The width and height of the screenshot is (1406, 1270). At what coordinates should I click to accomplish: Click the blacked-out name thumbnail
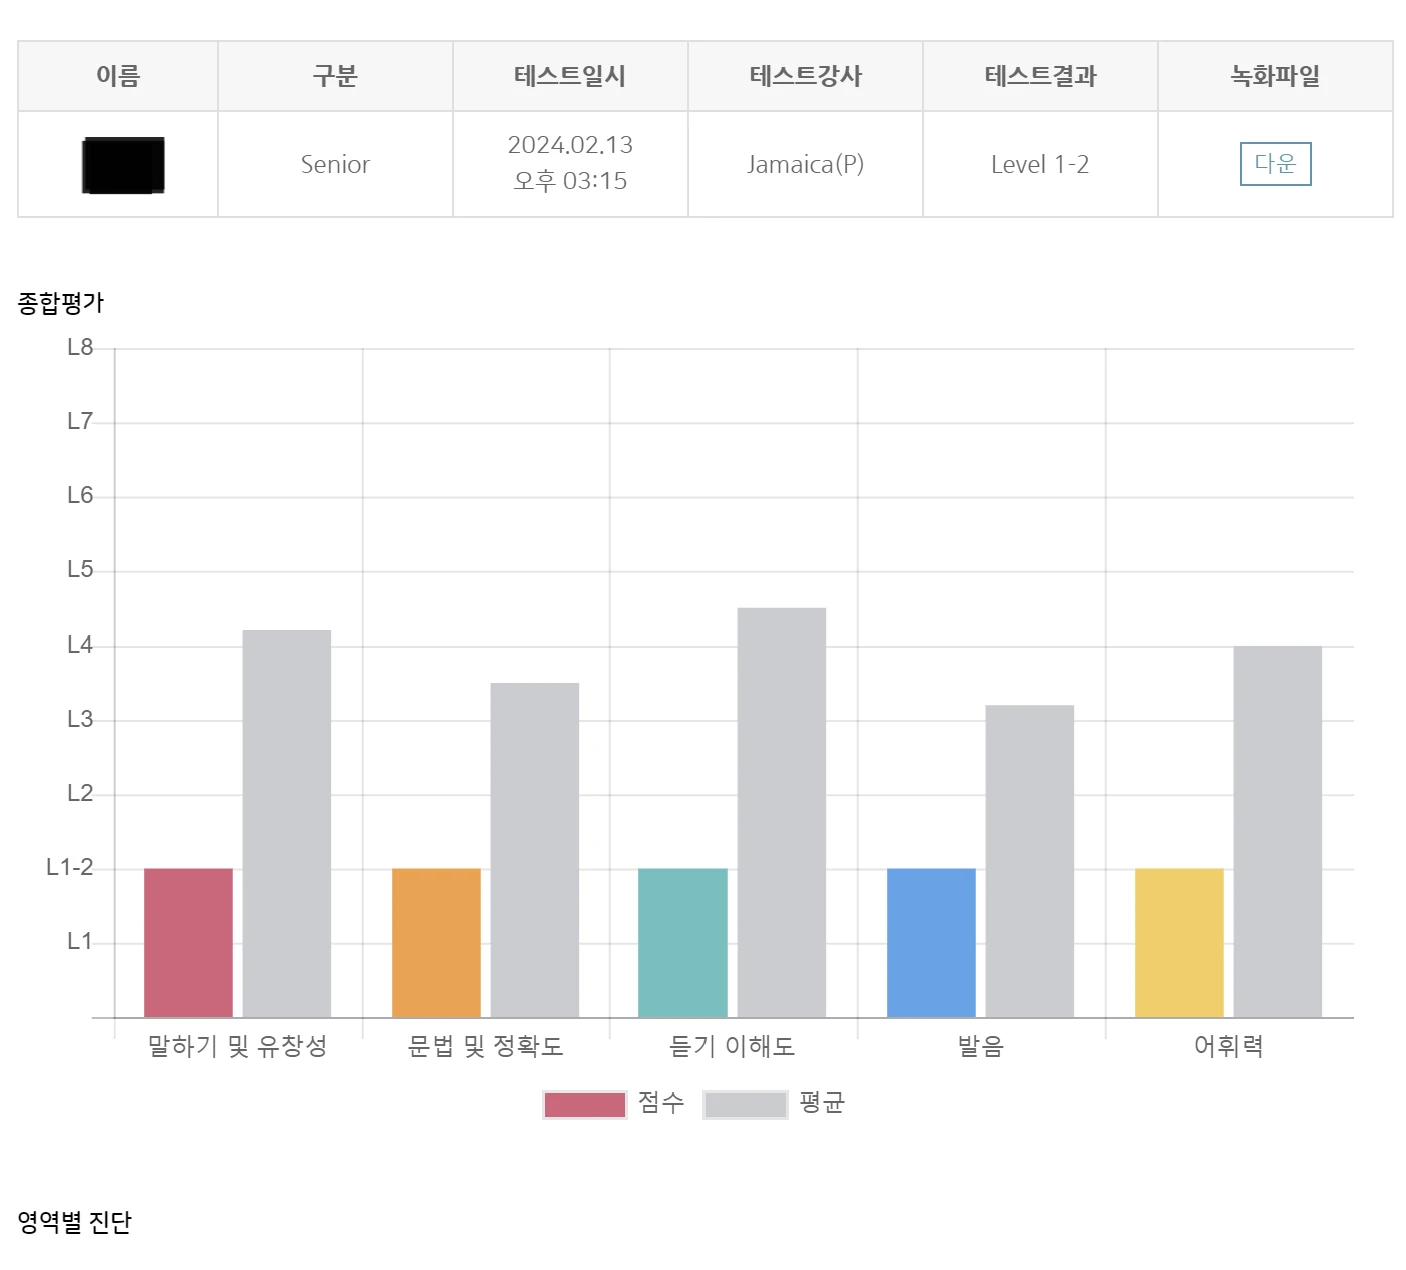[121, 163]
